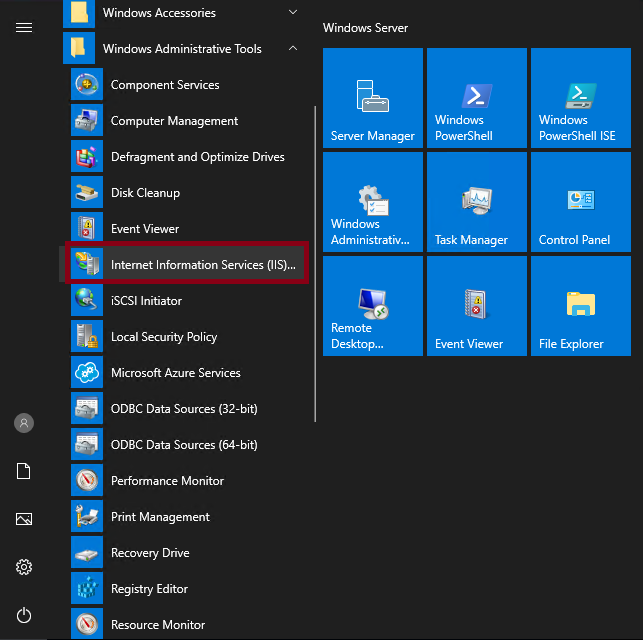Launch Computer Management from its icon
The image size is (643, 640).
click(87, 121)
